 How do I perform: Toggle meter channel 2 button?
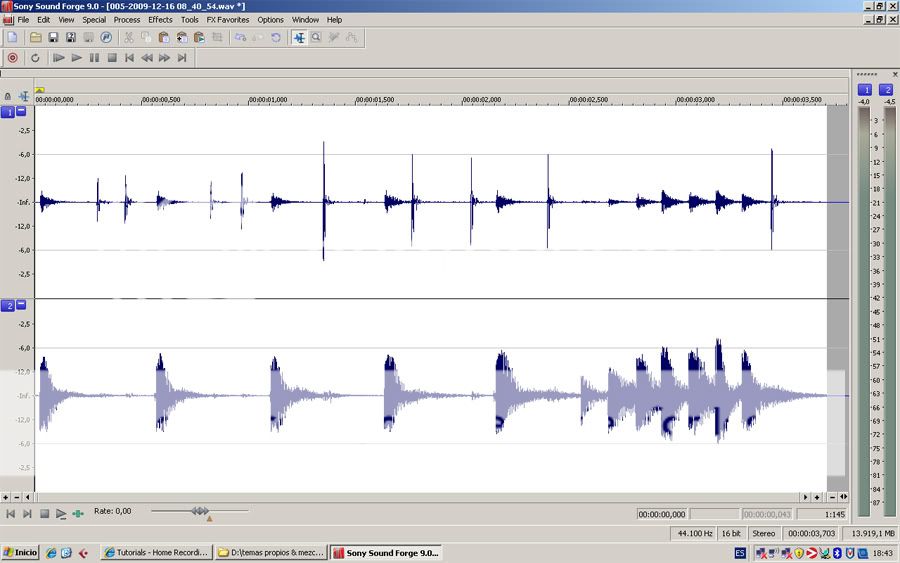pyautogui.click(x=887, y=90)
